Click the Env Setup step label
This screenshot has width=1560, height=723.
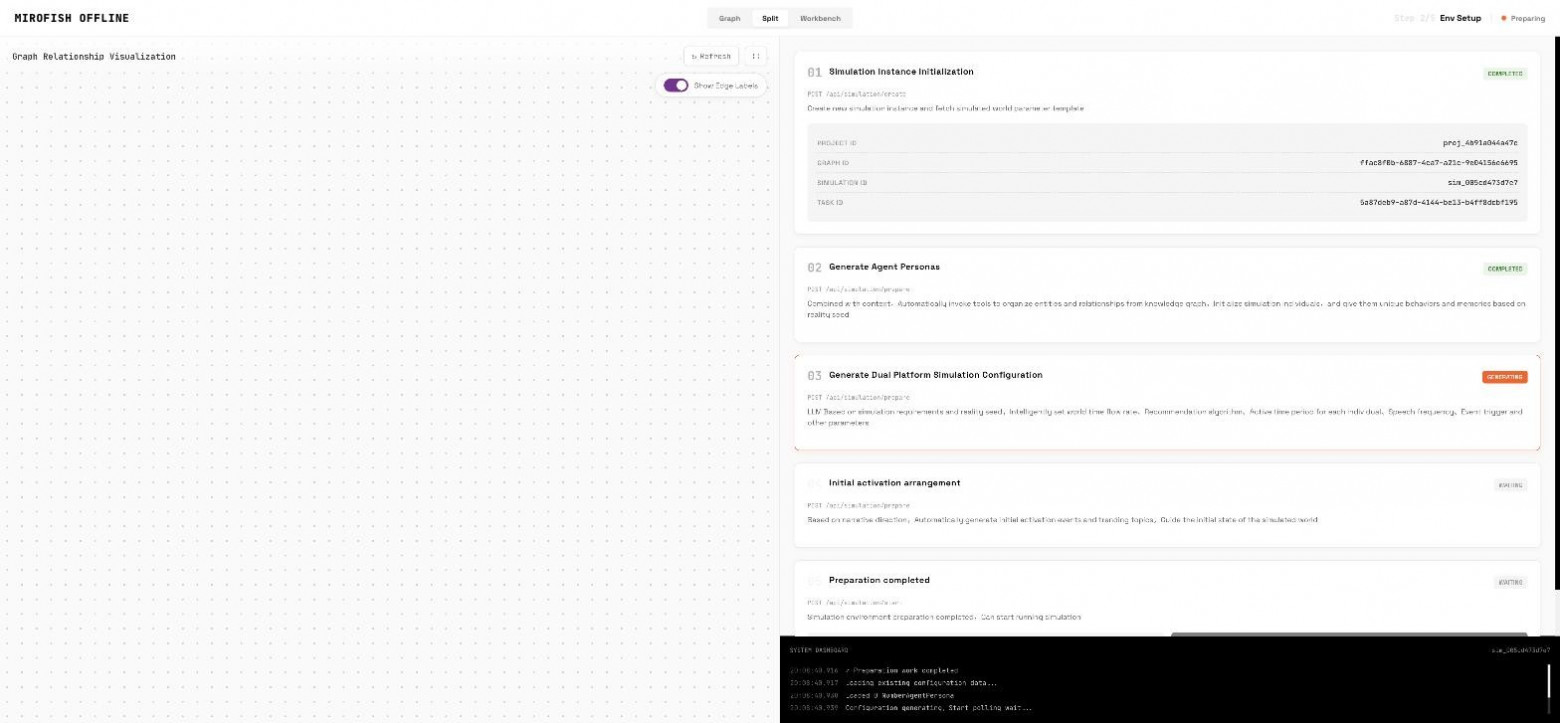tap(1460, 18)
